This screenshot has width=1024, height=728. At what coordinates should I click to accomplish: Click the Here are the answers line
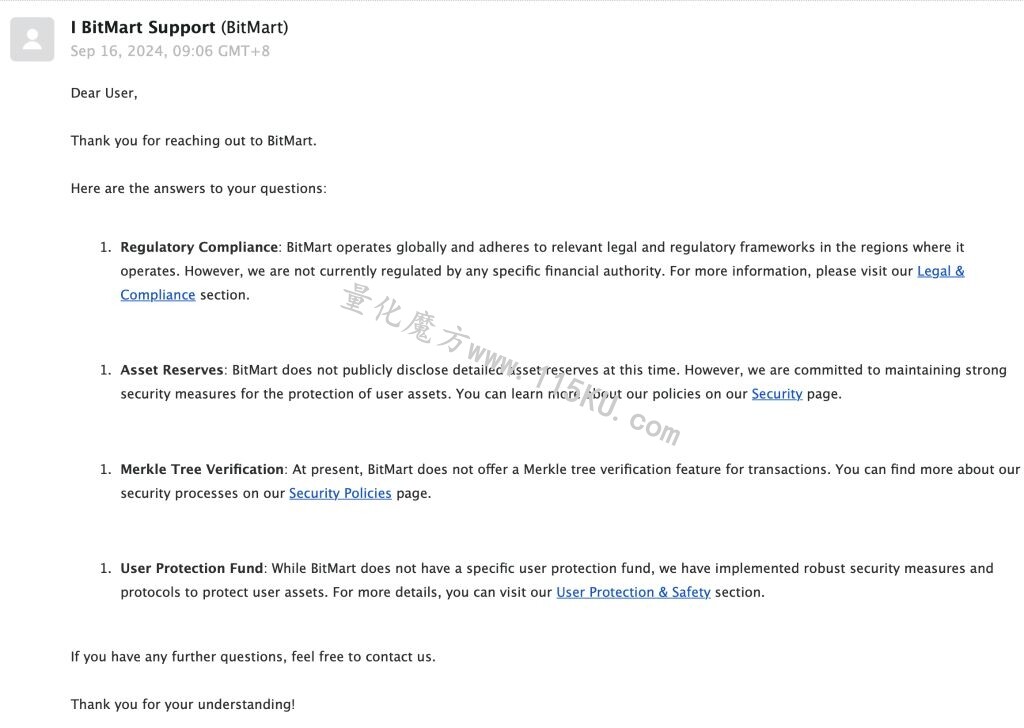[199, 188]
